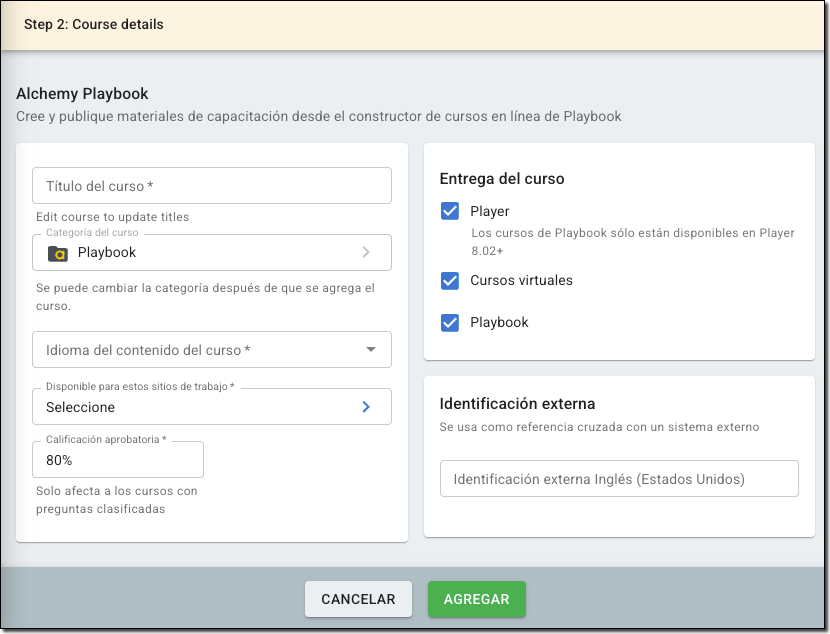The height and width of the screenshot is (634, 830).
Task: Open the Idioma del contenido del curso dropdown
Action: [x=200, y=350]
